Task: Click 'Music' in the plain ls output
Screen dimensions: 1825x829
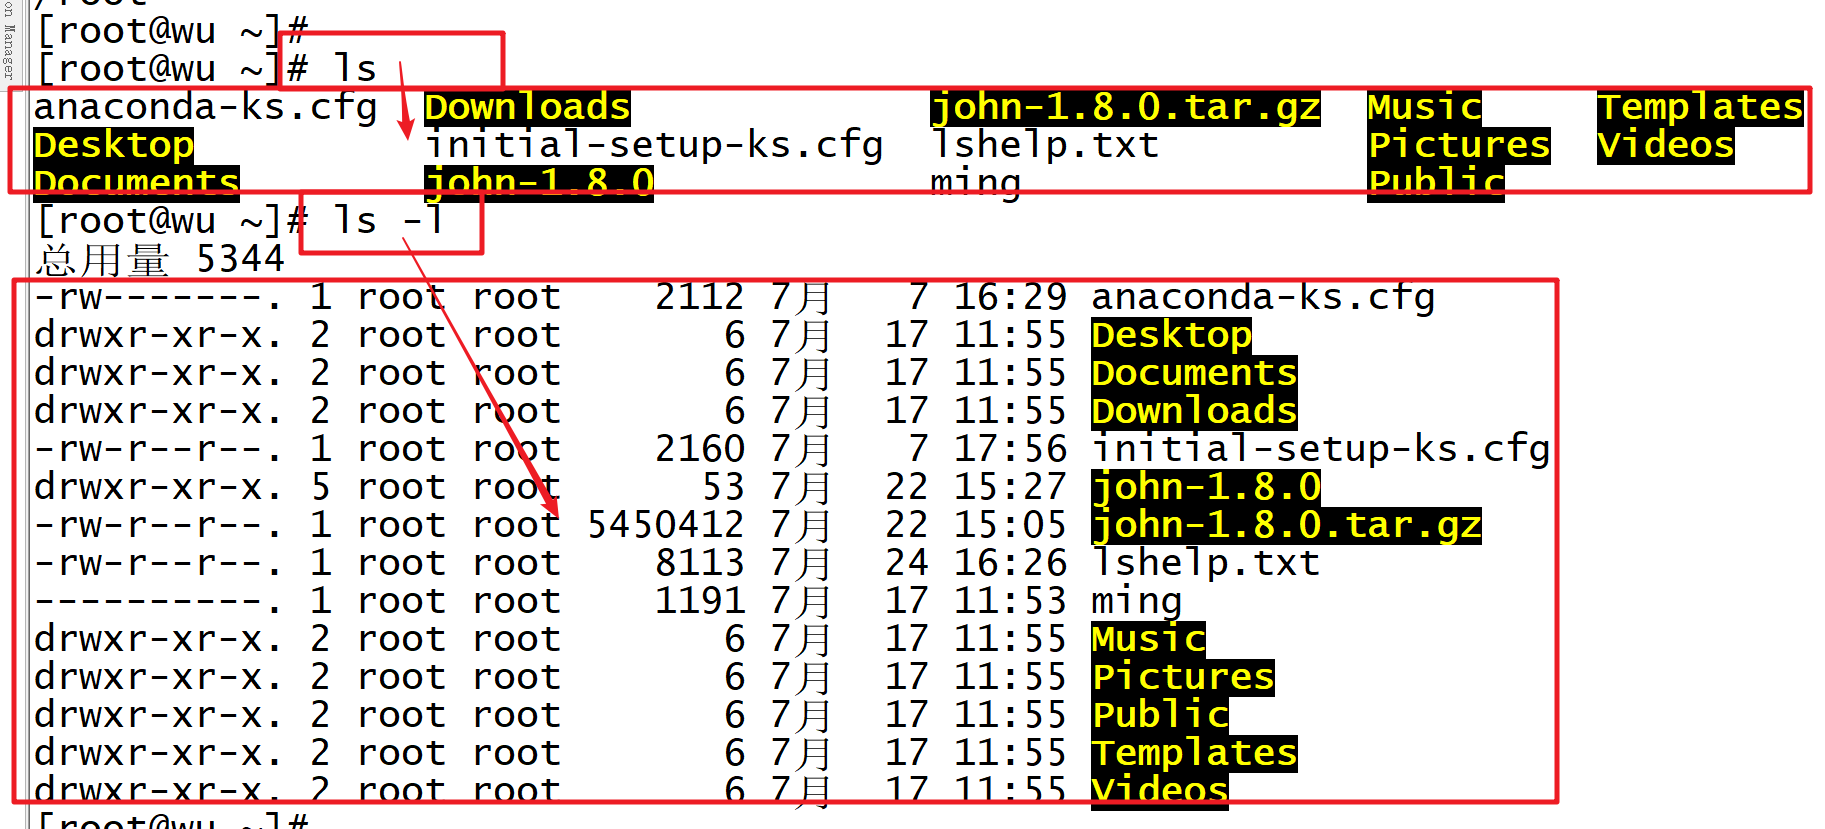Action: pyautogui.click(x=1424, y=107)
